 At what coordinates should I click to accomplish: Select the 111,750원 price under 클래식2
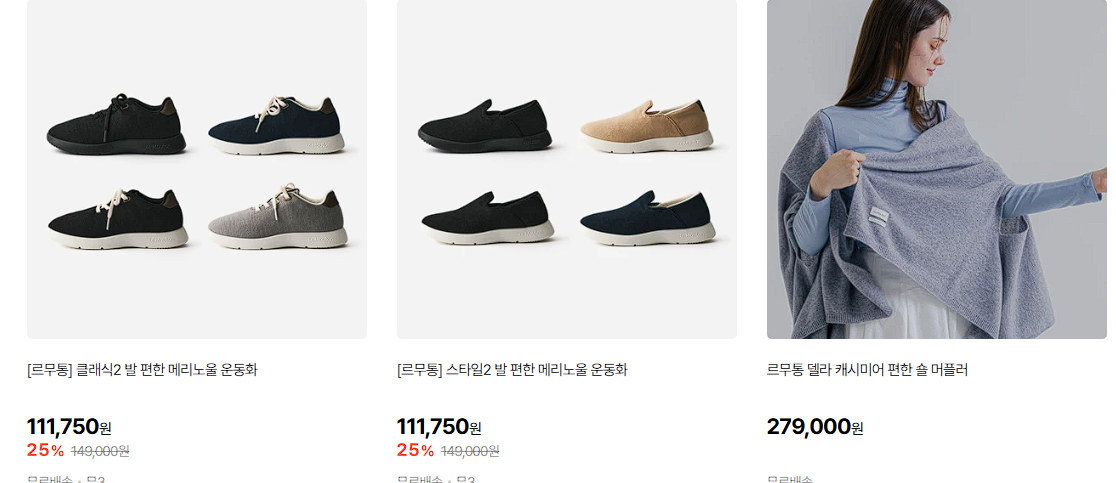(69, 428)
